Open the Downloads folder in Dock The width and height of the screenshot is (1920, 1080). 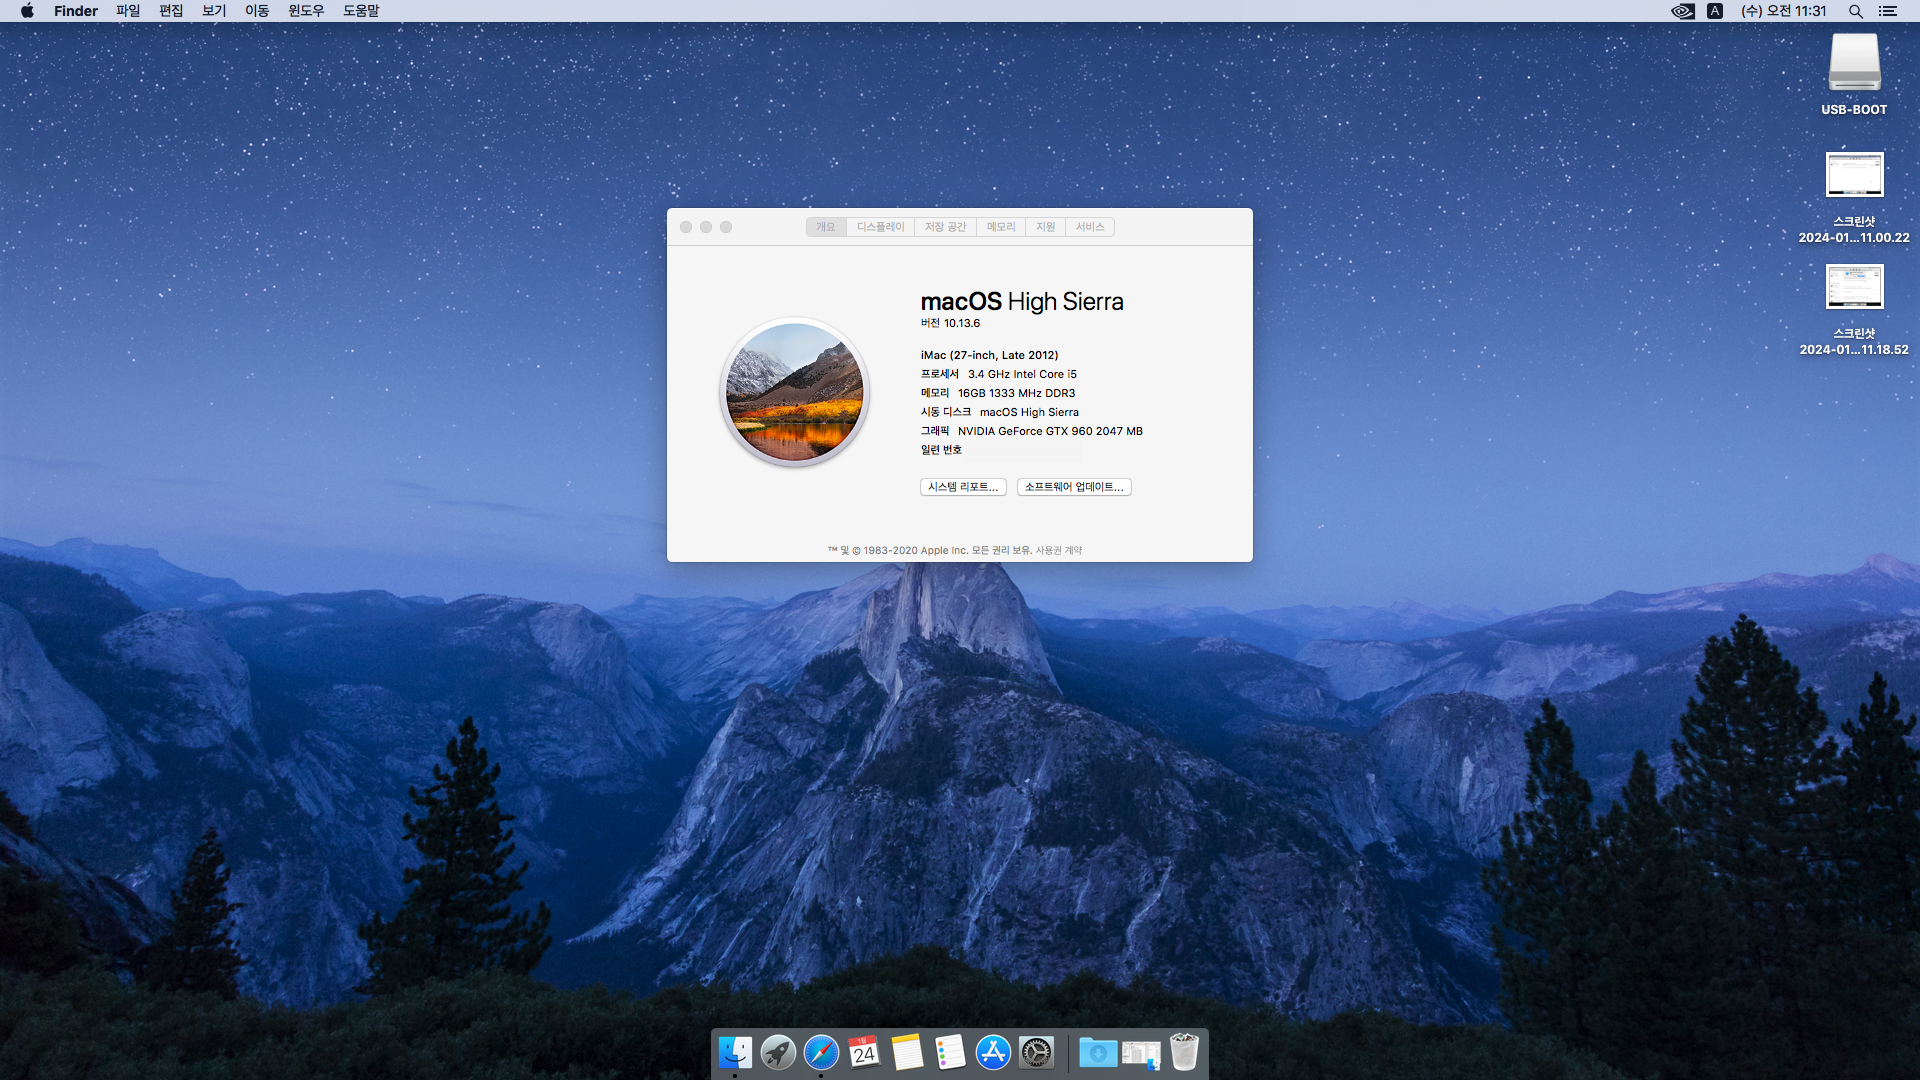(x=1098, y=1052)
